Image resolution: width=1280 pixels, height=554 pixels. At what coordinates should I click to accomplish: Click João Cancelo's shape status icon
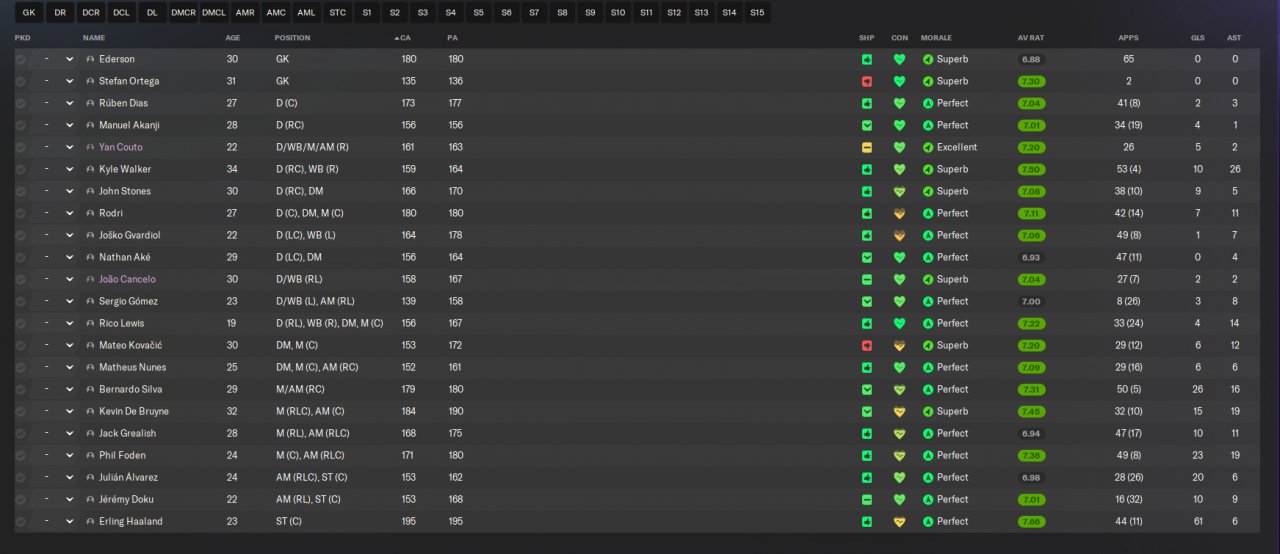(867, 279)
